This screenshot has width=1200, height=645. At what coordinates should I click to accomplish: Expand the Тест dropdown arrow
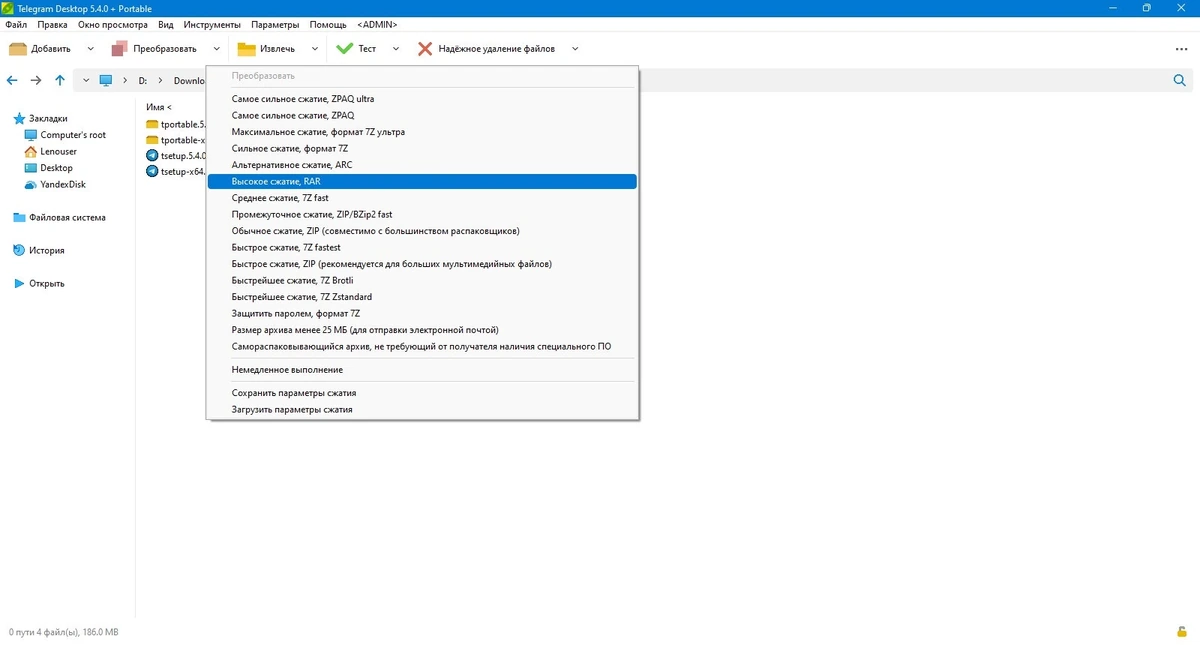click(395, 48)
